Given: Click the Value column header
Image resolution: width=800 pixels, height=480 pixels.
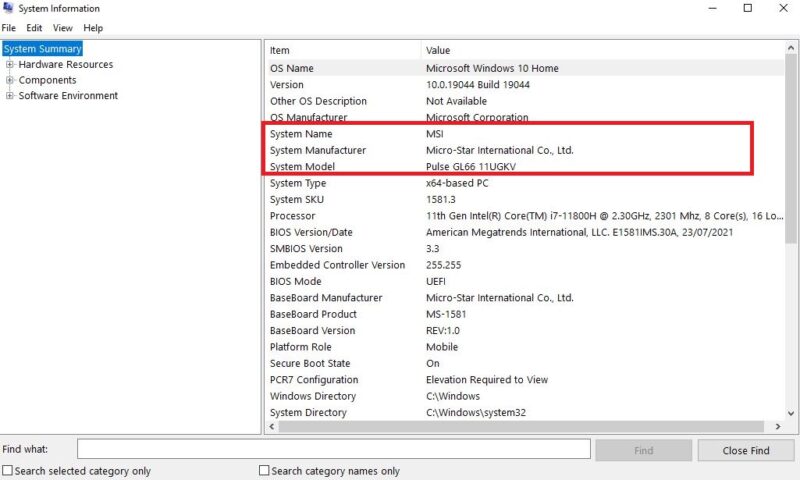Looking at the screenshot, I should pyautogui.click(x=603, y=50).
